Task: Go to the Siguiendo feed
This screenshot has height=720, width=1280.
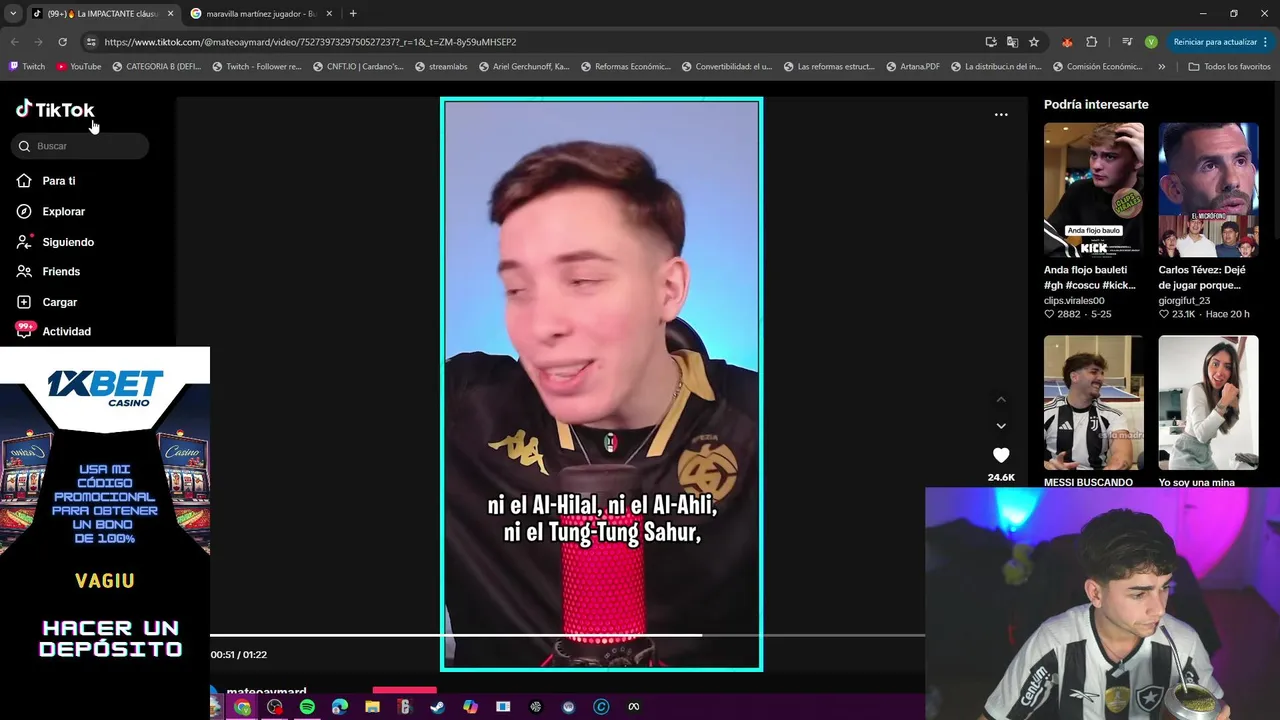Action: pos(55,242)
